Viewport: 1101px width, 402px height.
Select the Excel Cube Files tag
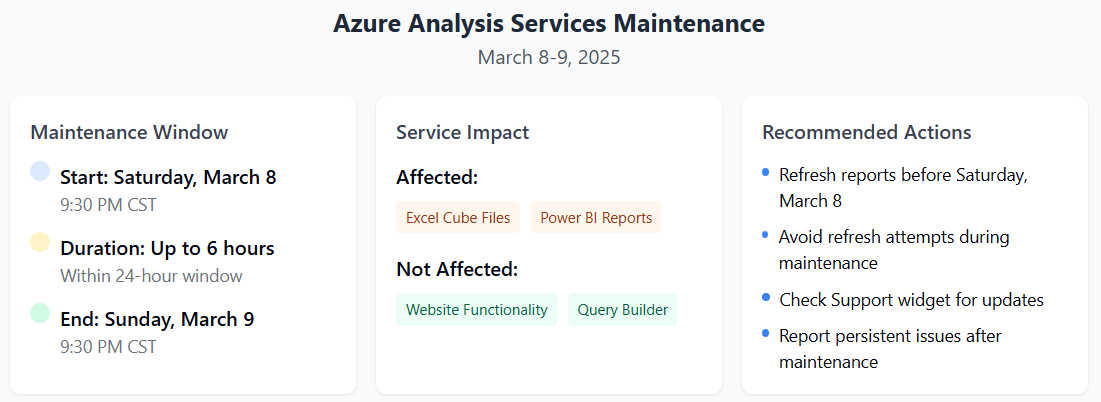click(x=458, y=217)
